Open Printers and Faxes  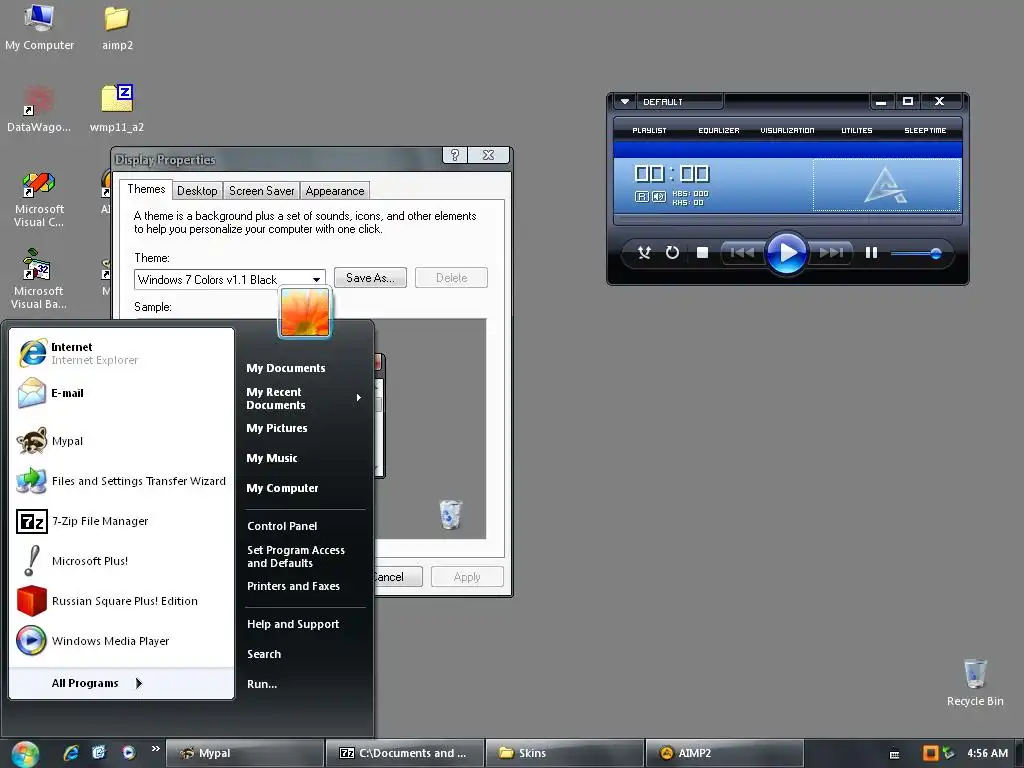[x=293, y=586]
